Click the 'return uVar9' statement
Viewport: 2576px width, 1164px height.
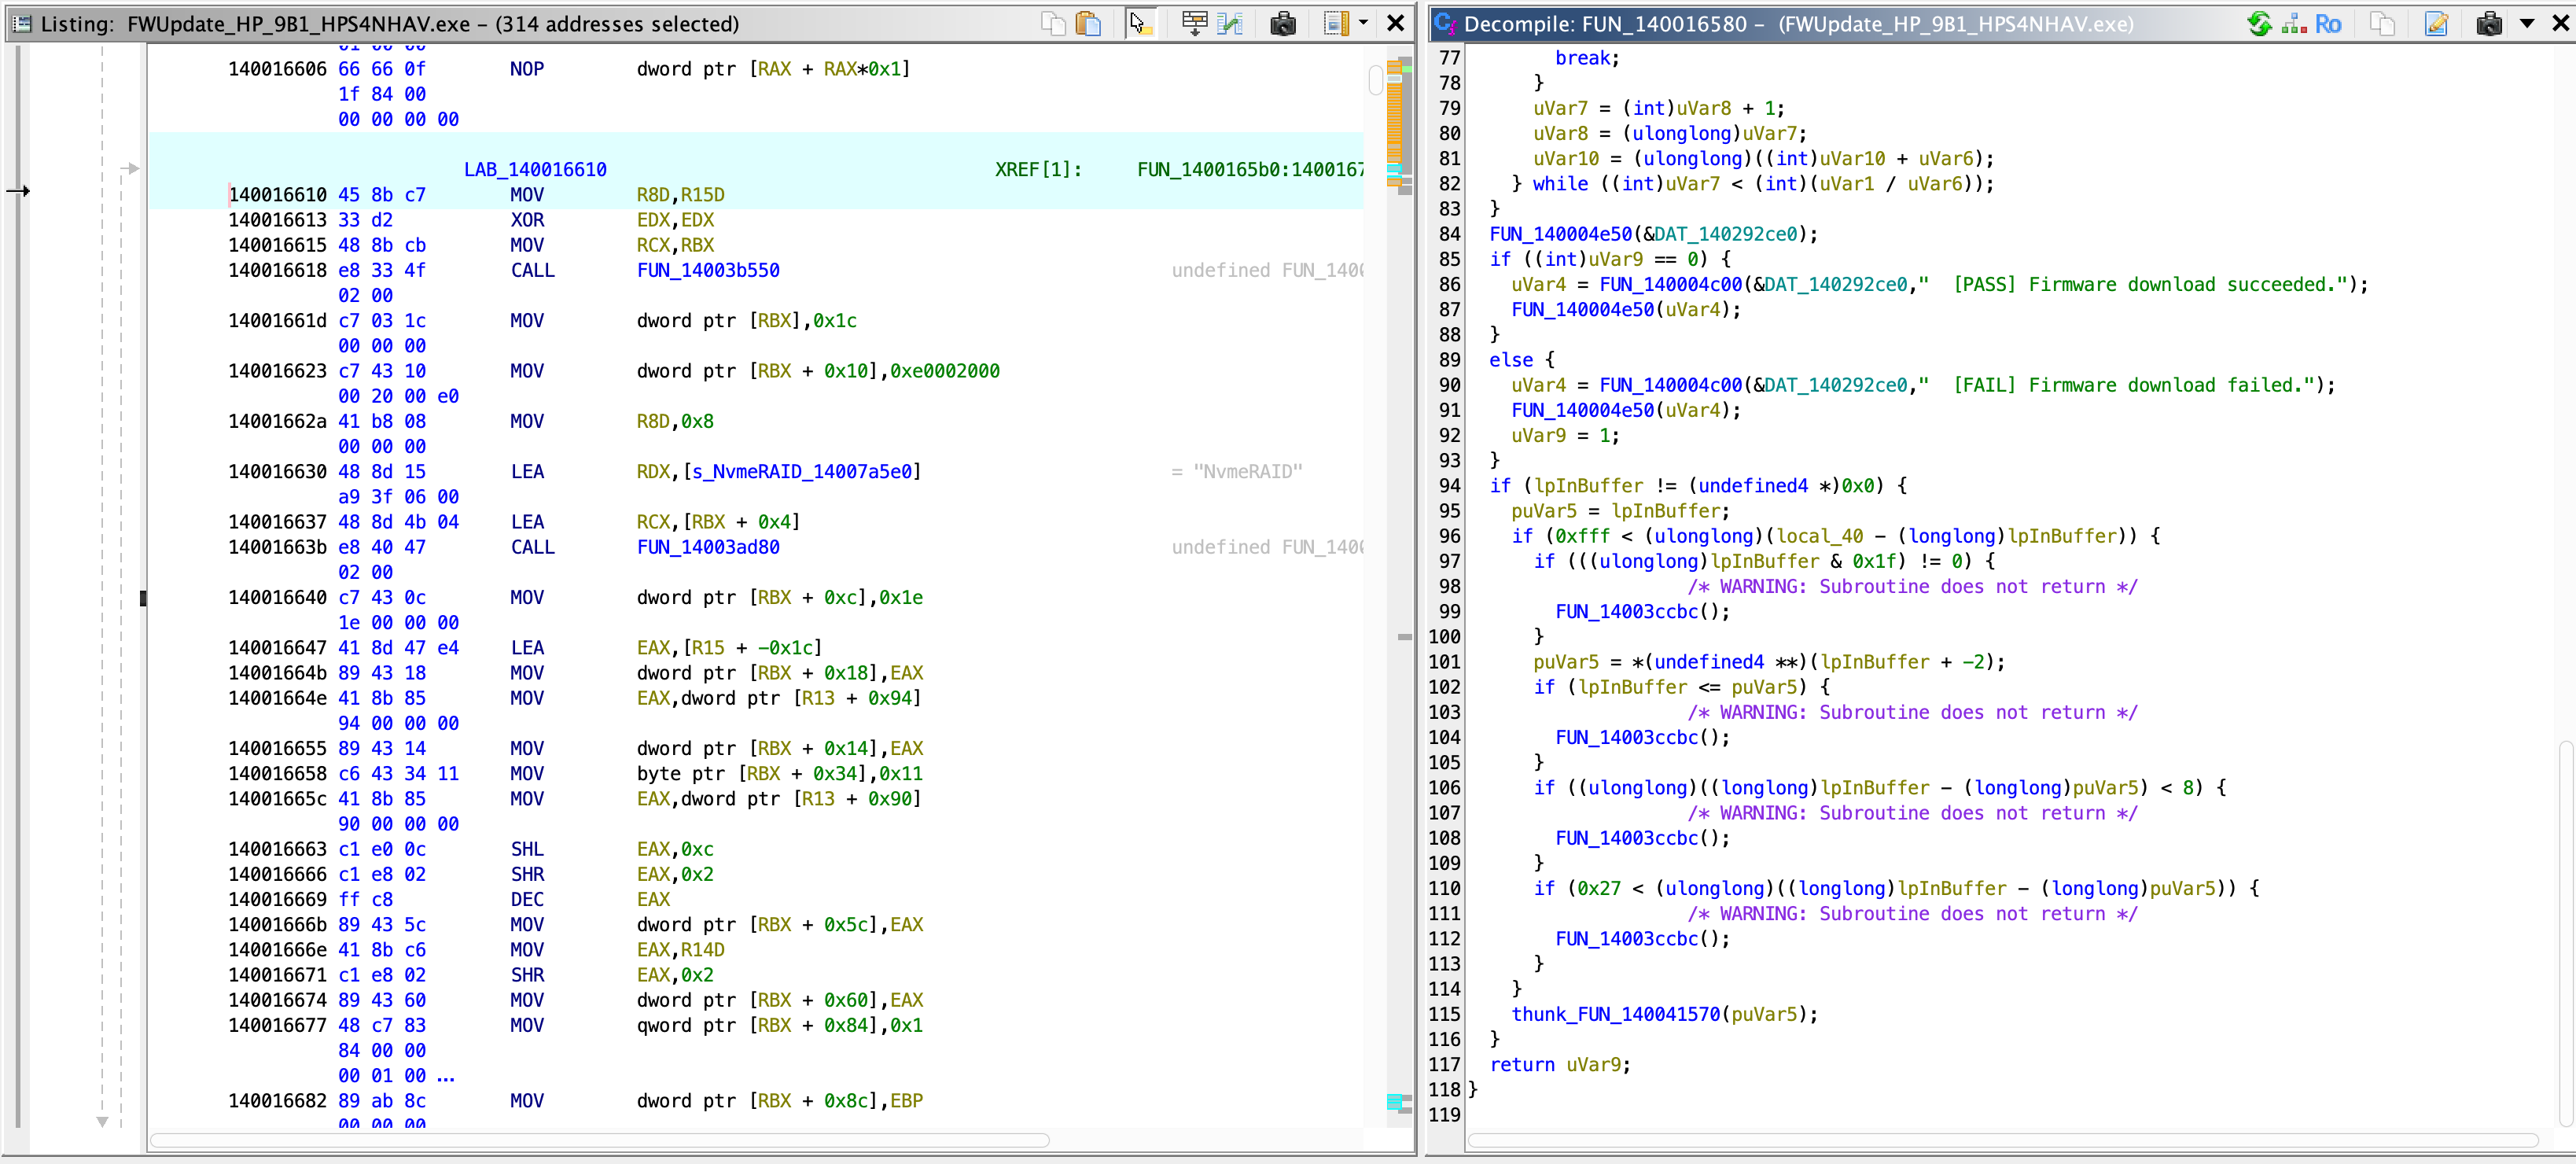[x=1560, y=1064]
